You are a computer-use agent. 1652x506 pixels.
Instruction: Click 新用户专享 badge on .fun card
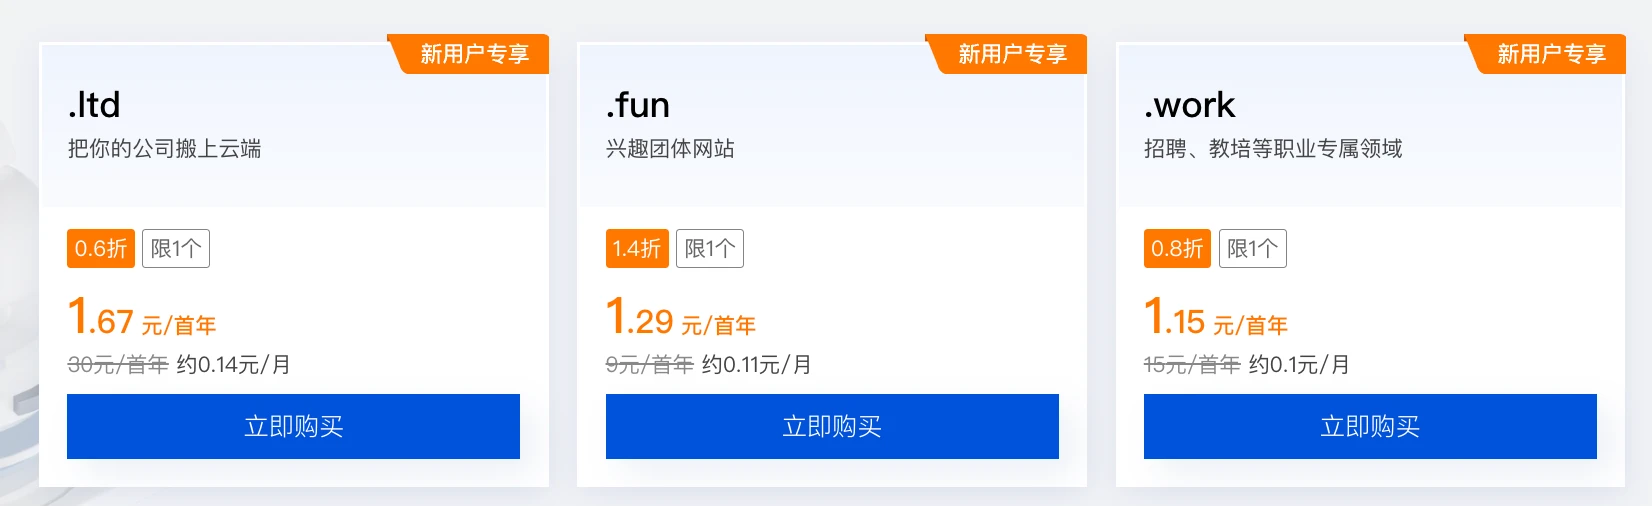1012,54
